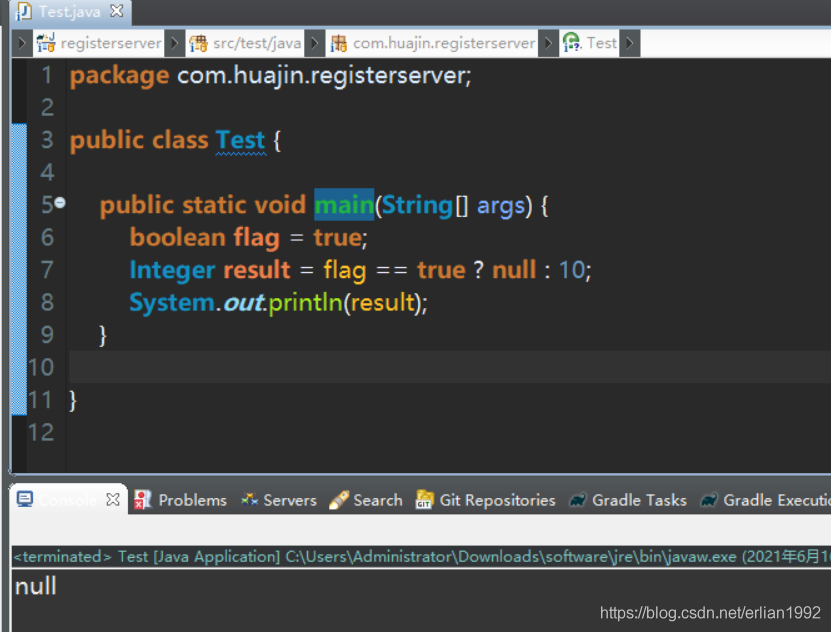Viewport: 831px width, 632px height.
Task: Click the Console monitor icon
Action: click(x=25, y=499)
